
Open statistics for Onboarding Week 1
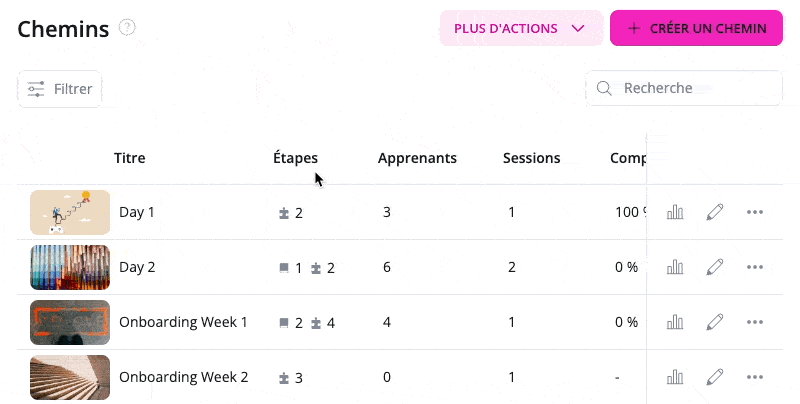click(x=675, y=322)
